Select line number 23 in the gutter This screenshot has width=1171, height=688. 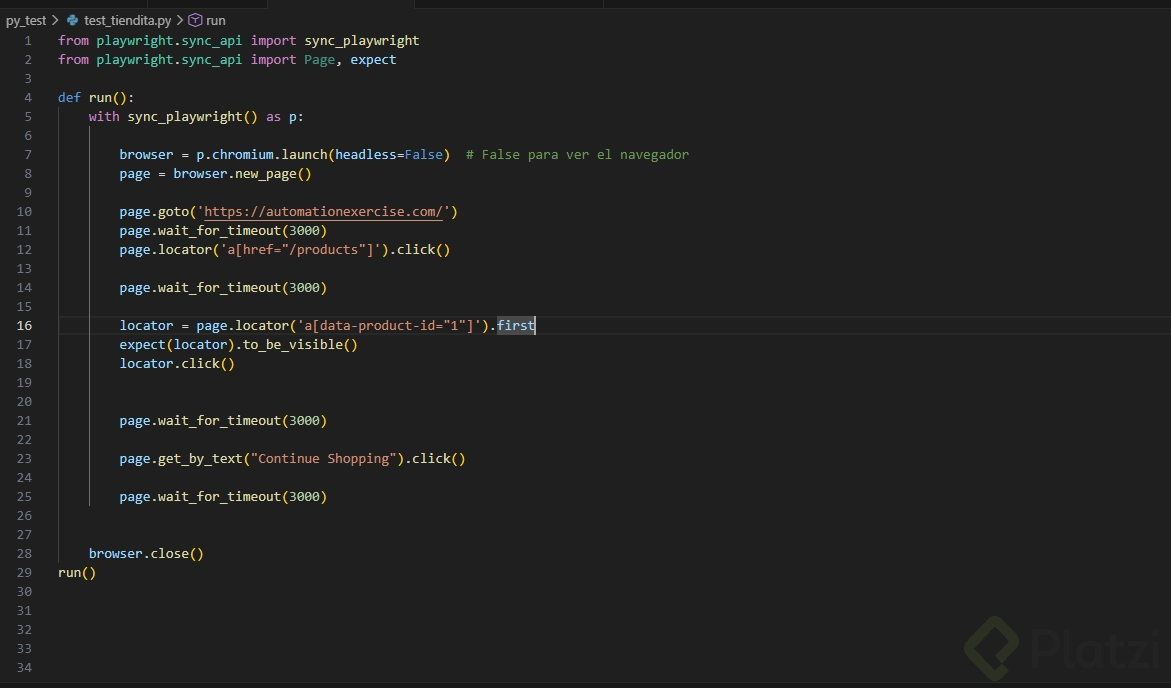click(x=24, y=459)
